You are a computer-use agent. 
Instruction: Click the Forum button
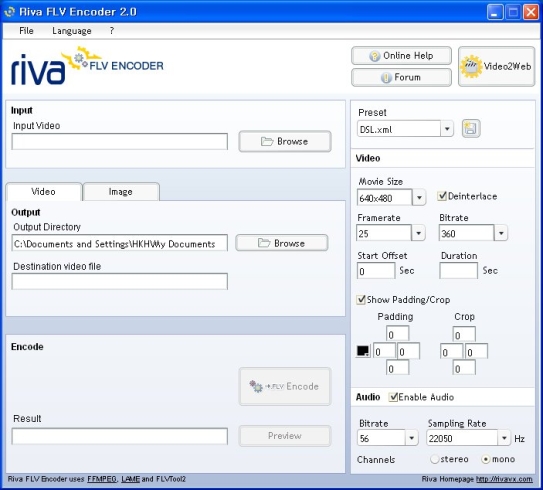coord(401,77)
